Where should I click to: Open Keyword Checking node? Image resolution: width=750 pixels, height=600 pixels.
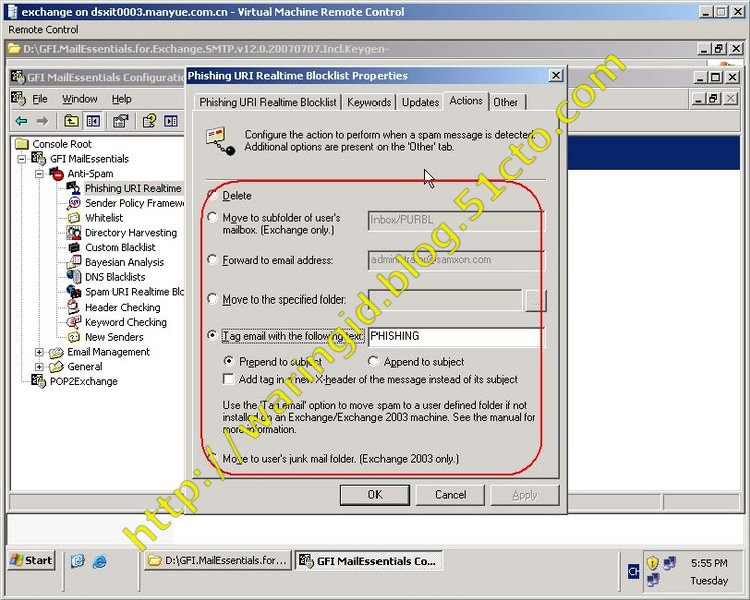(x=125, y=322)
